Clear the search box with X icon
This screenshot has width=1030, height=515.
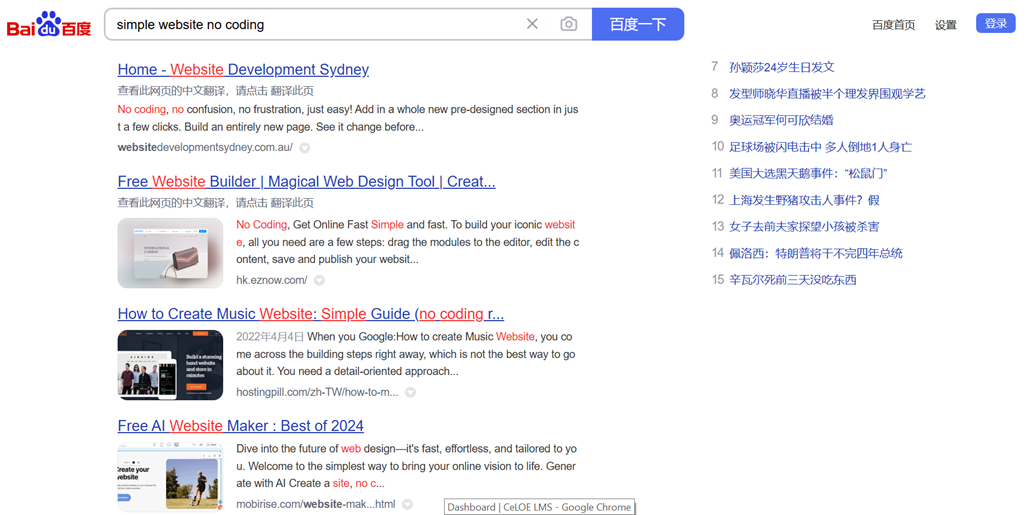point(532,24)
